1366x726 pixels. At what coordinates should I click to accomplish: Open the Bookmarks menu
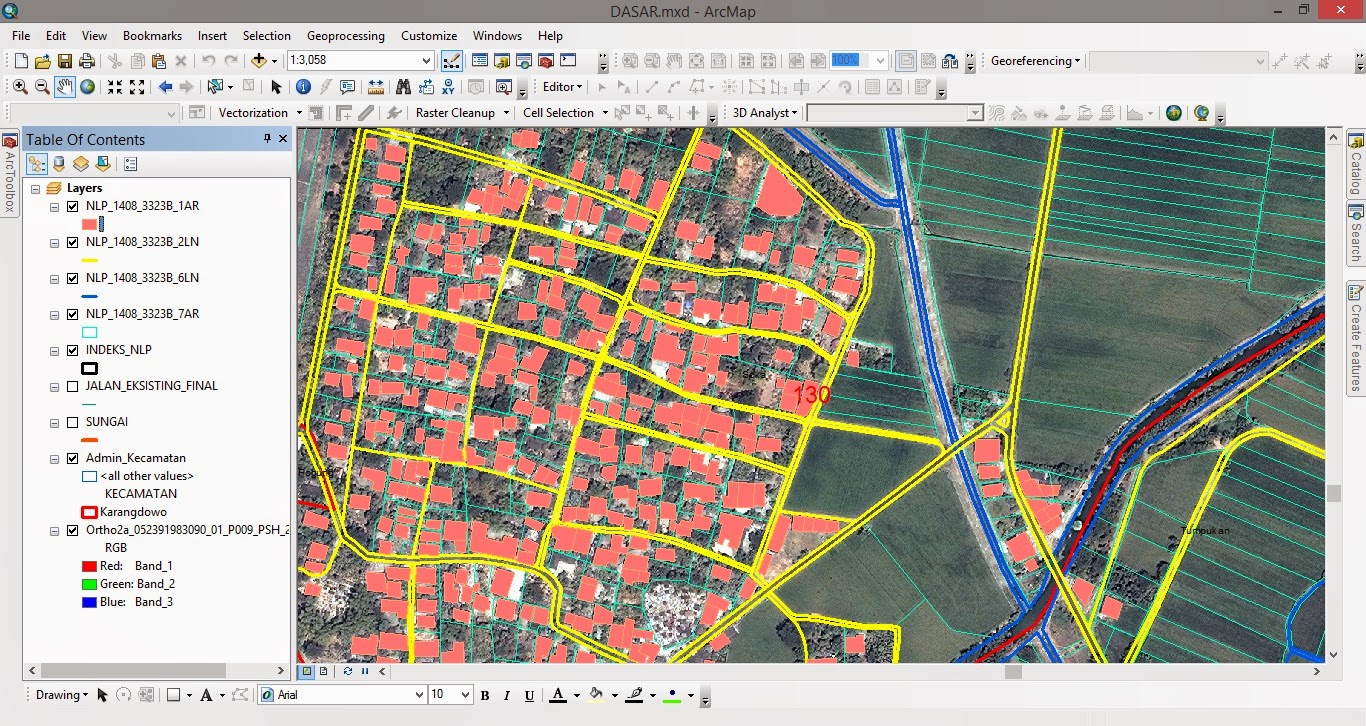tap(152, 36)
